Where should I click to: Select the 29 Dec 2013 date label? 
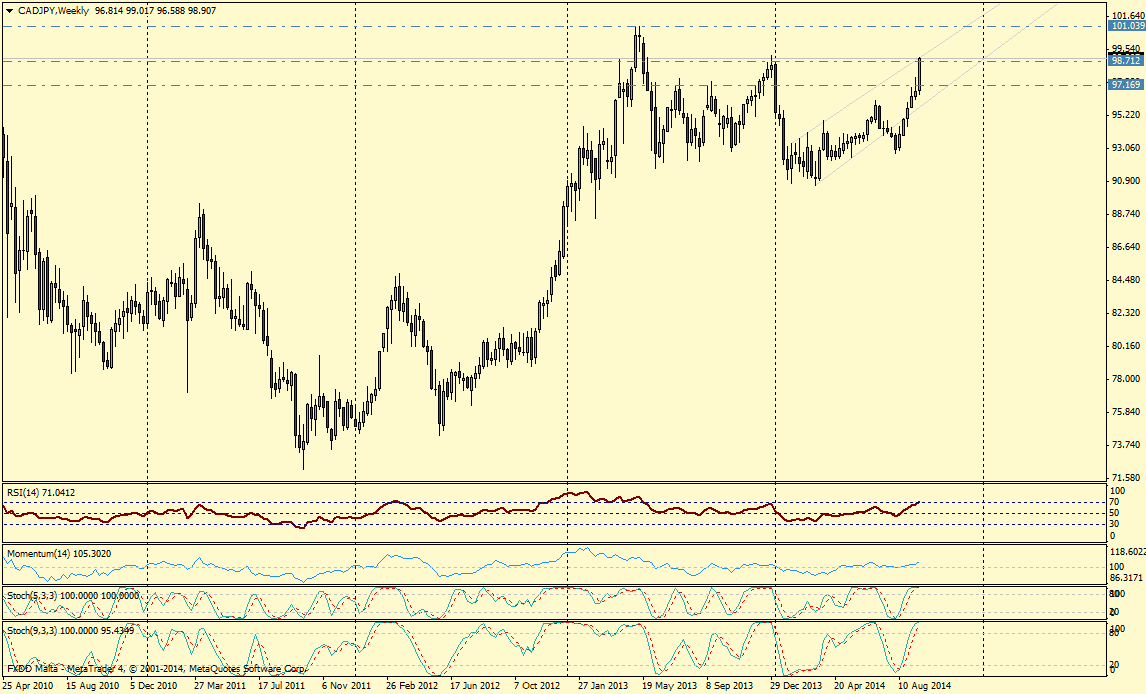795,686
